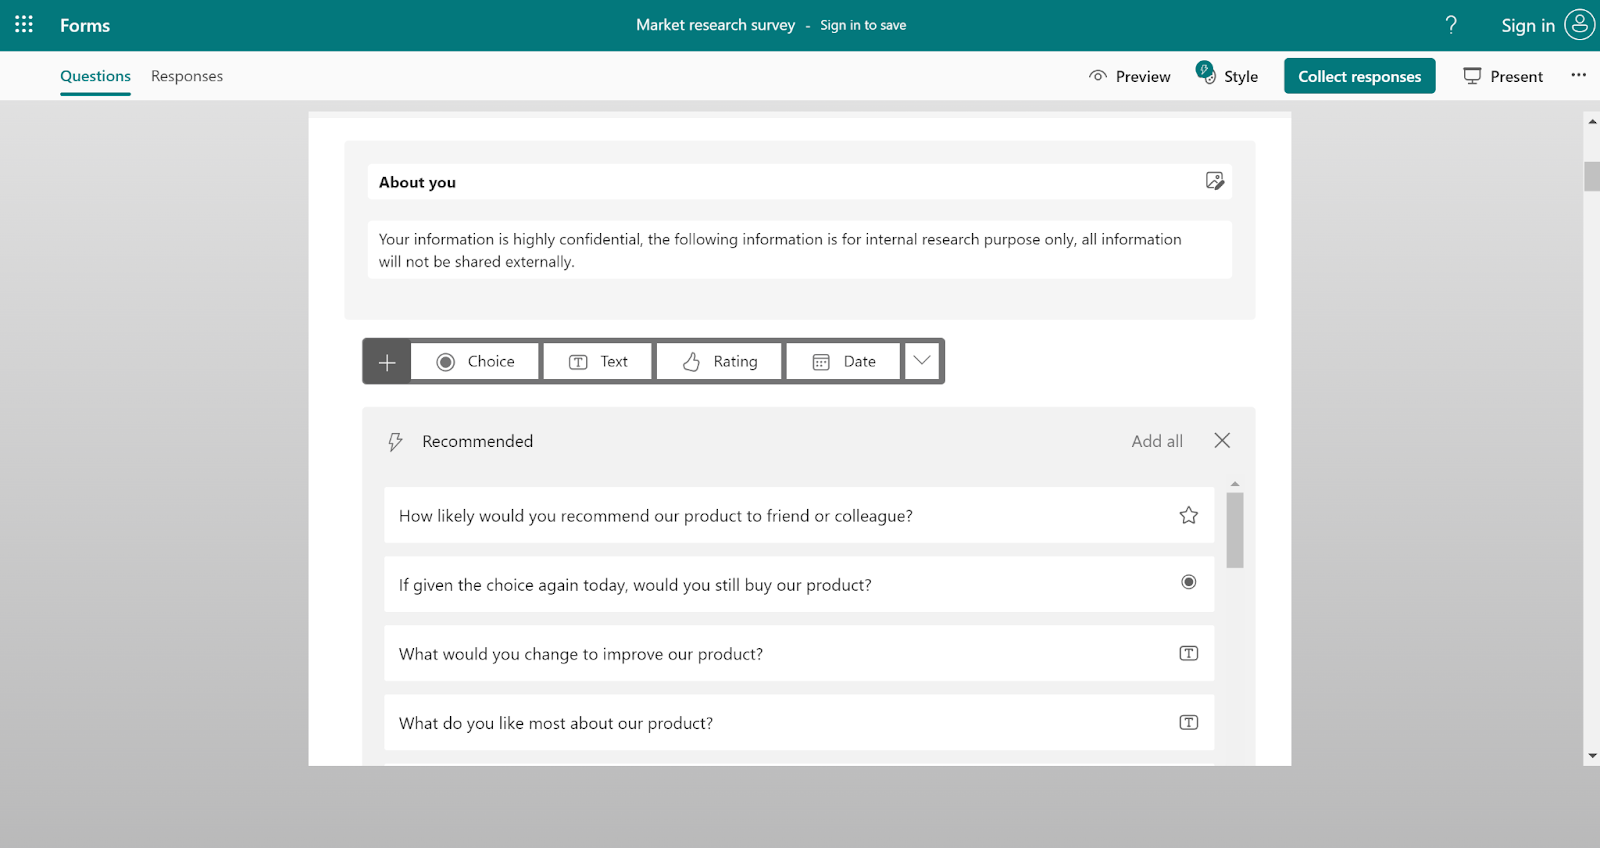Open the Style theme option
The width and height of the screenshot is (1600, 848).
point(1228,76)
